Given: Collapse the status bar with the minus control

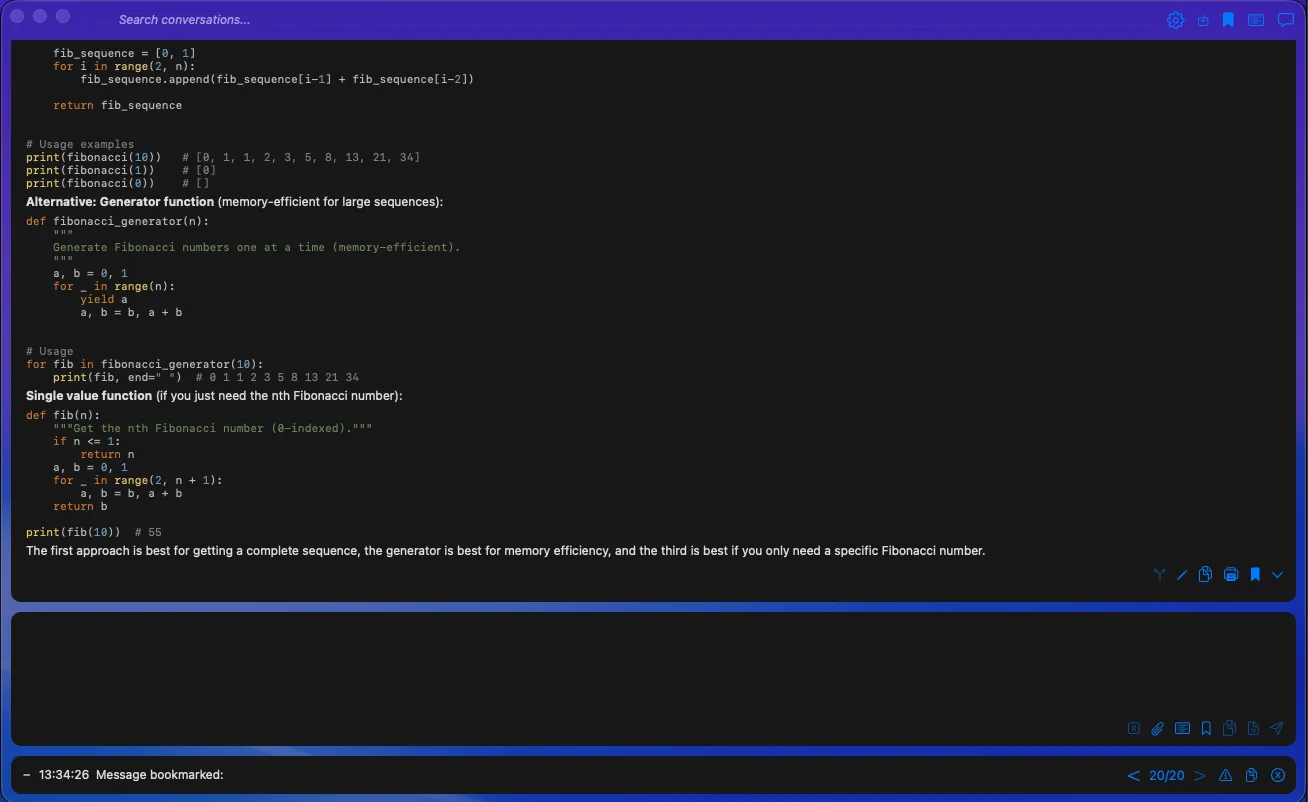Looking at the screenshot, I should pyautogui.click(x=24, y=774).
